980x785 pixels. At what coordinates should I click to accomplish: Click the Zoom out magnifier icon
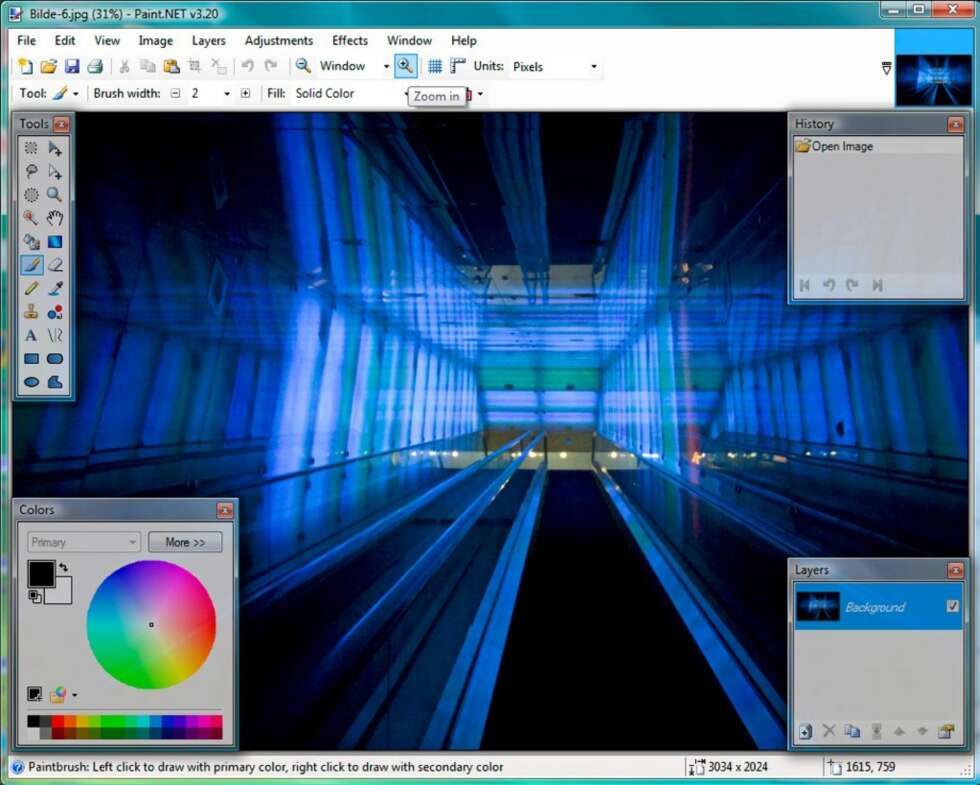pos(303,66)
